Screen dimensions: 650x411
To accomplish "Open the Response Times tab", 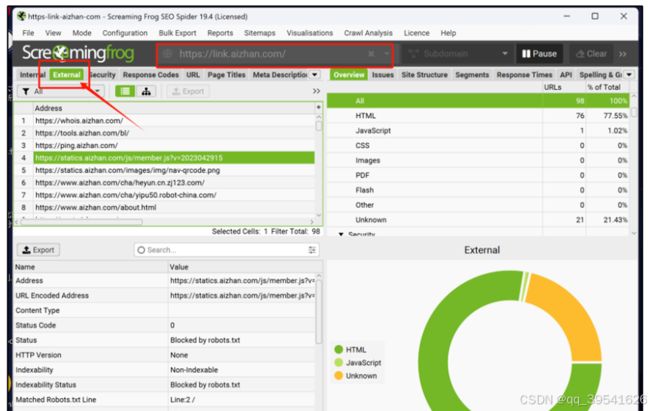I will 524,75.
